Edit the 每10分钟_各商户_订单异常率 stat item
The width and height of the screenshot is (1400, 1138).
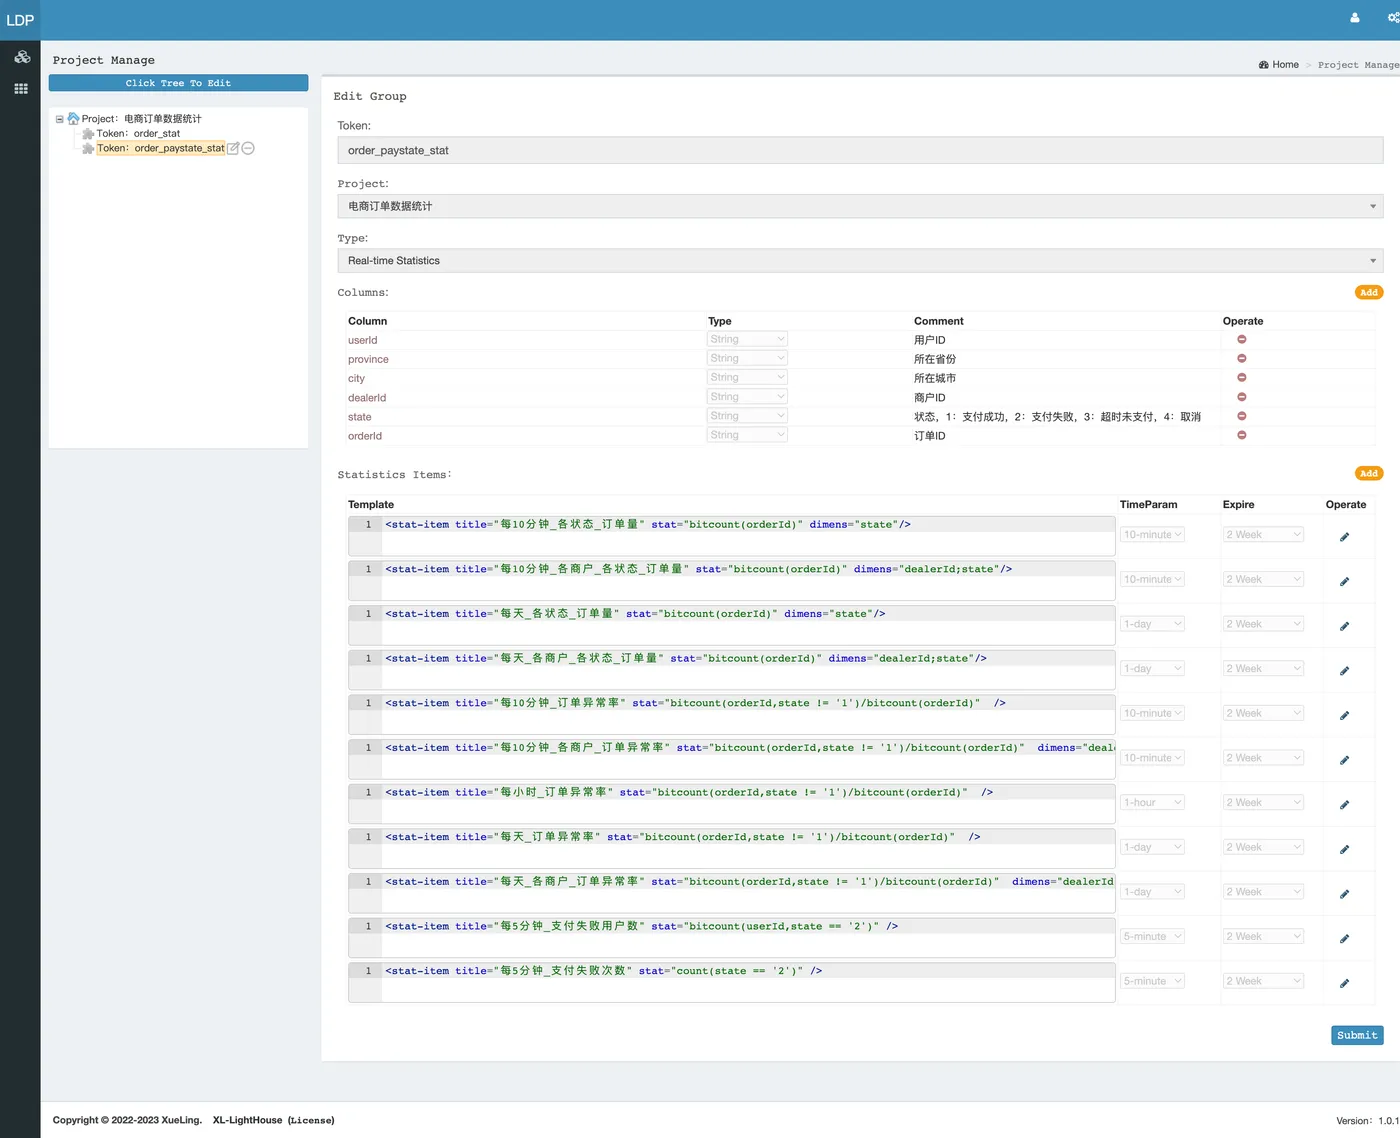1344,760
